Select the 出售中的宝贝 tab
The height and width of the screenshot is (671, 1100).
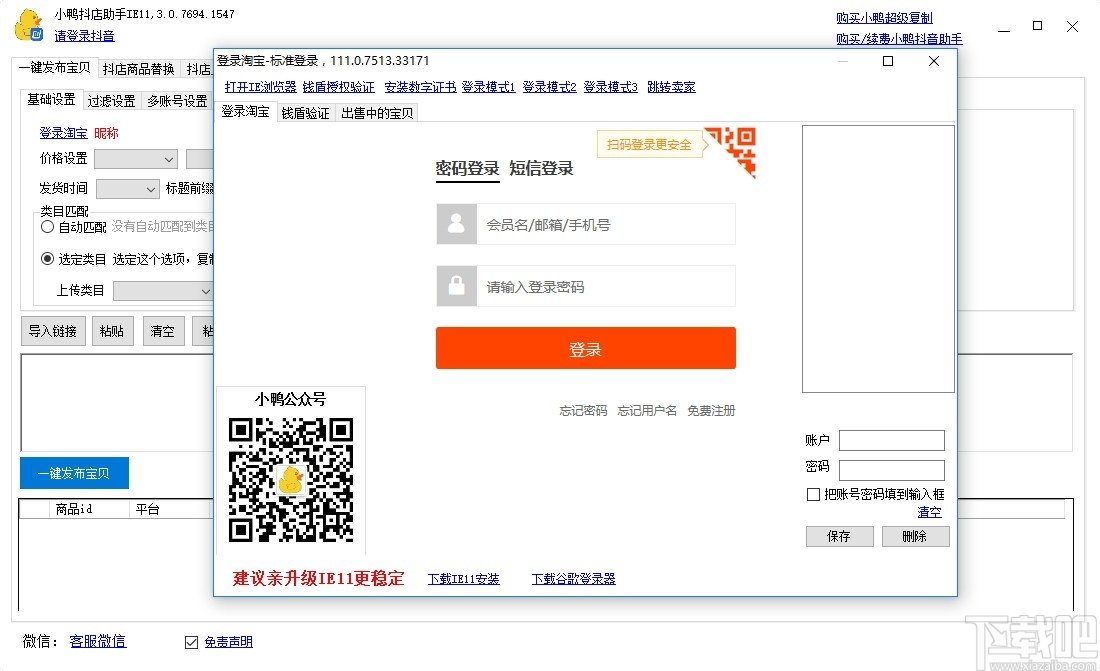(377, 113)
